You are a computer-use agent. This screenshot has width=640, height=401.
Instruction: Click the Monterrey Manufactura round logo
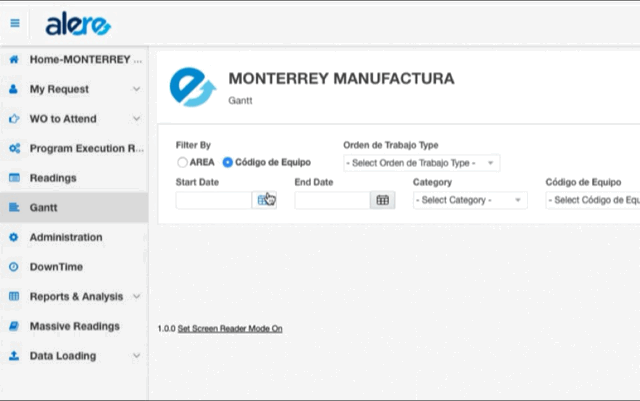click(193, 87)
